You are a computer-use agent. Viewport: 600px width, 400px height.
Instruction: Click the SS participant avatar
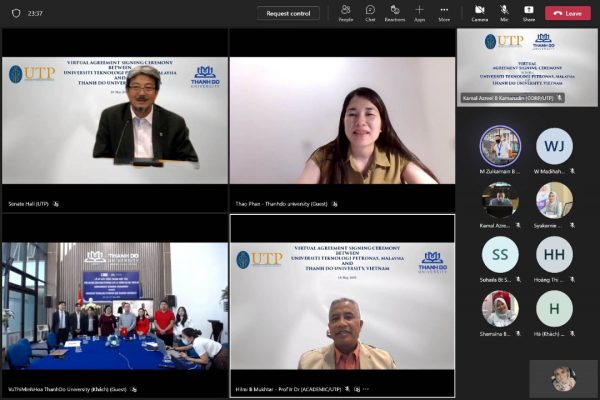point(500,255)
